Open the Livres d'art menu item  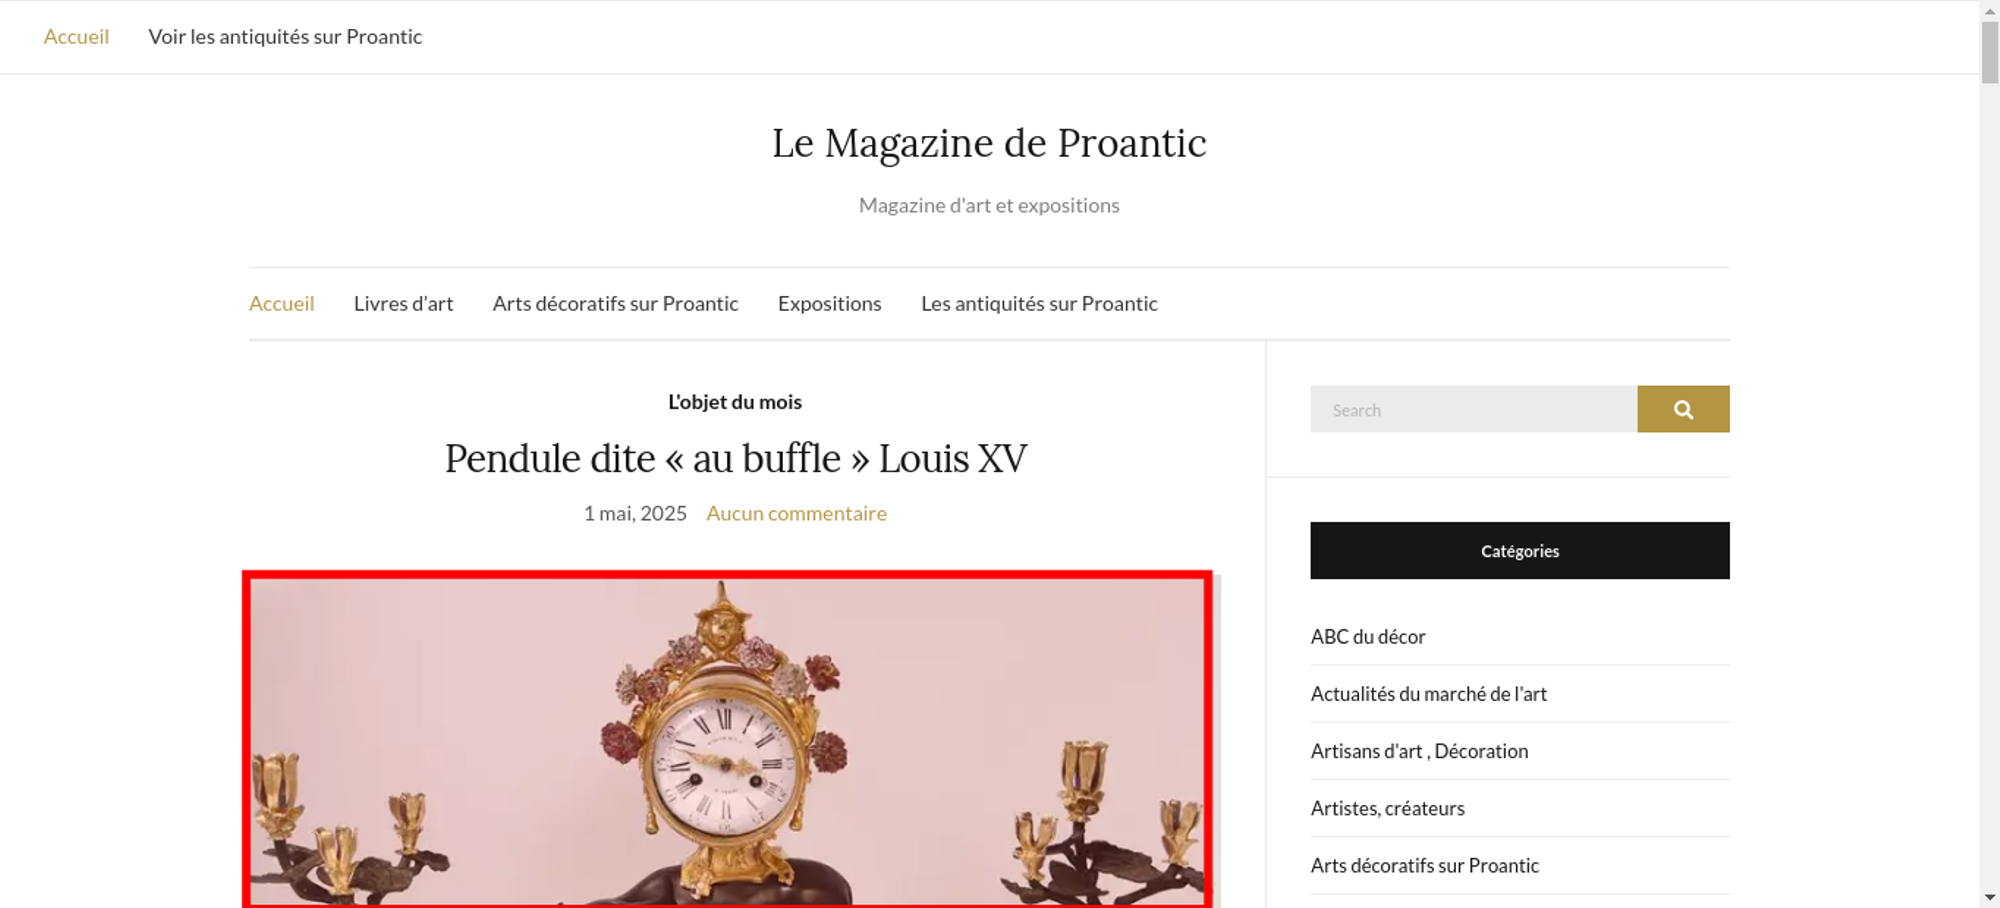click(403, 303)
